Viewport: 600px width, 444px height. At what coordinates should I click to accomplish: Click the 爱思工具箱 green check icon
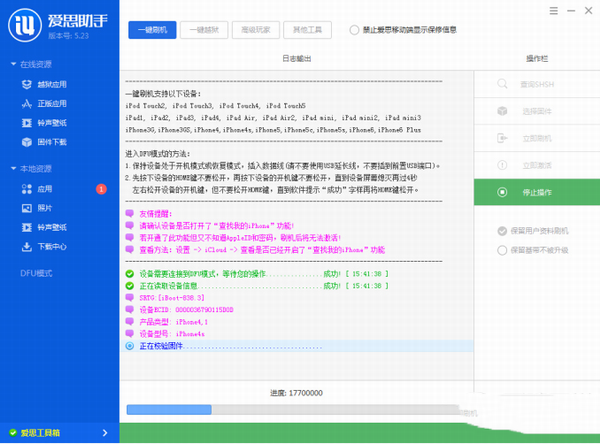point(13,433)
